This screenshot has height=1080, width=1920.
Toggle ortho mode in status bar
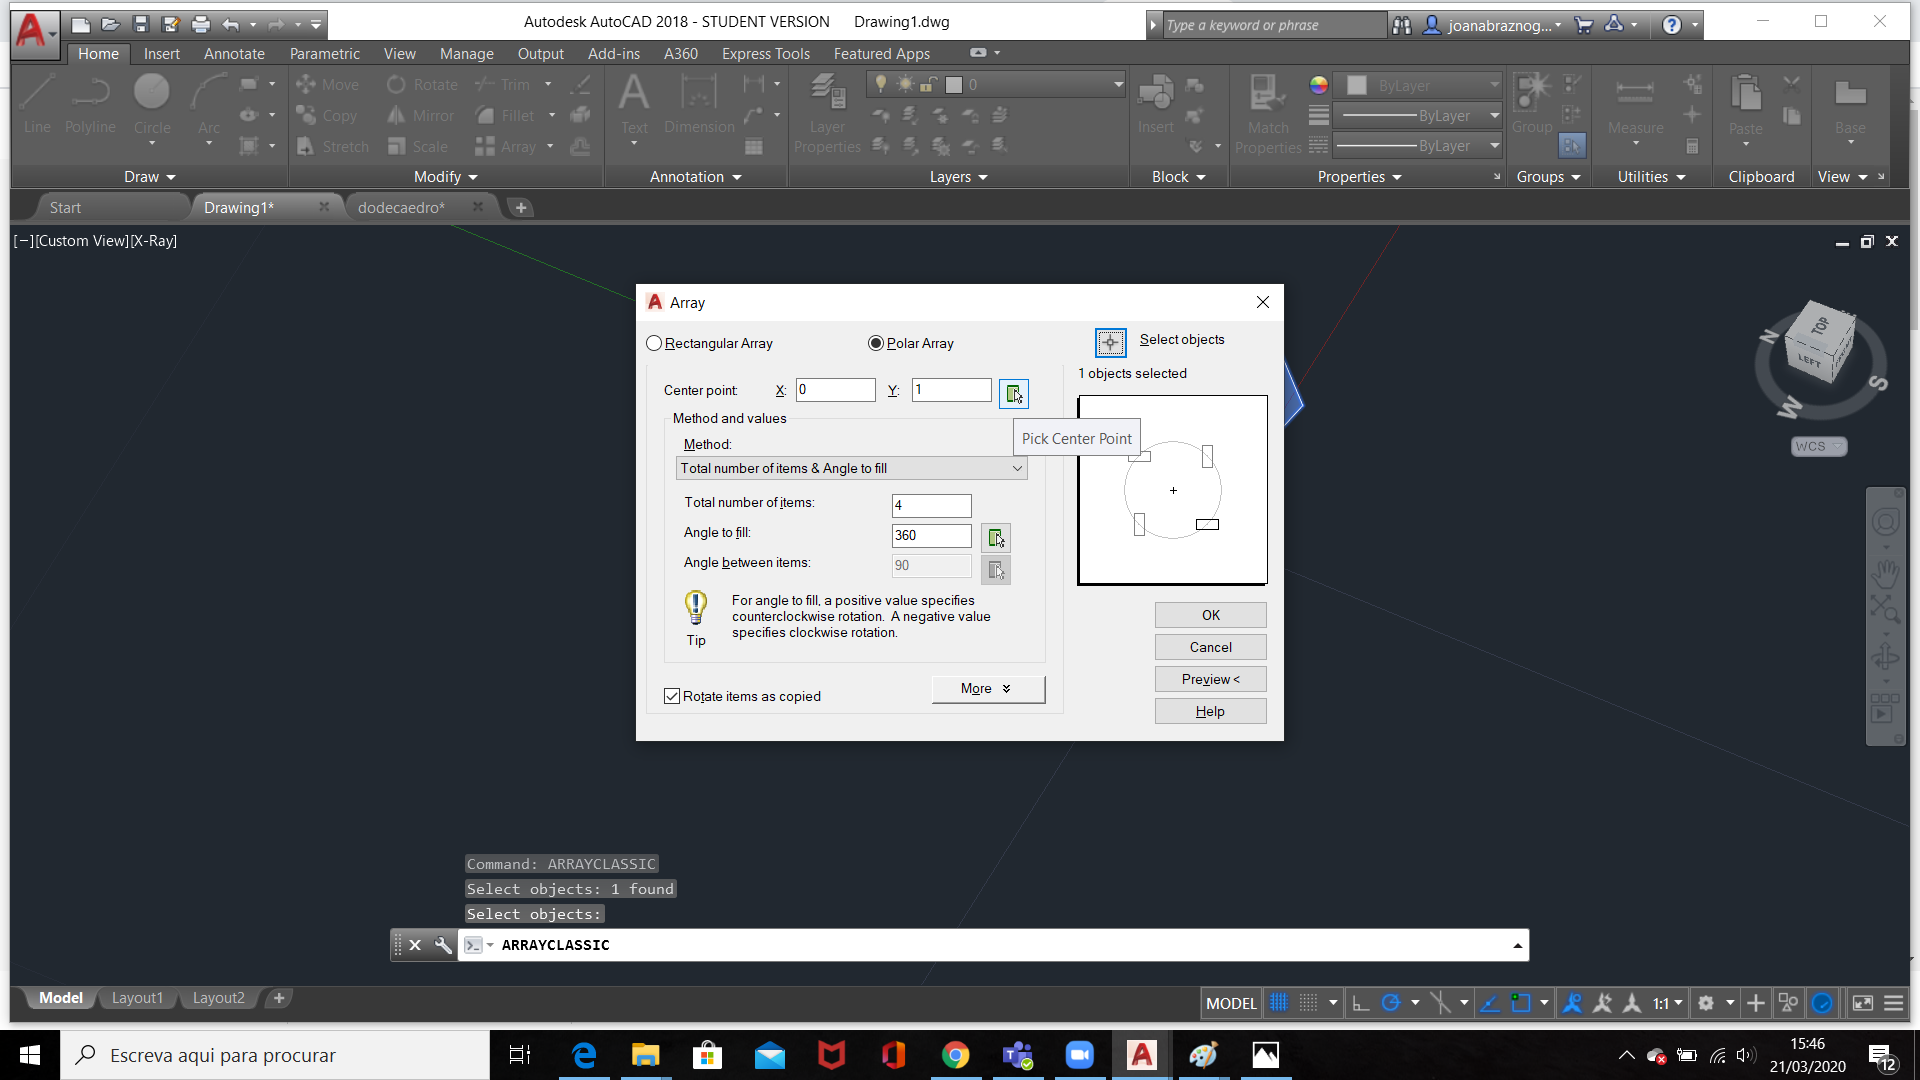point(1360,1003)
